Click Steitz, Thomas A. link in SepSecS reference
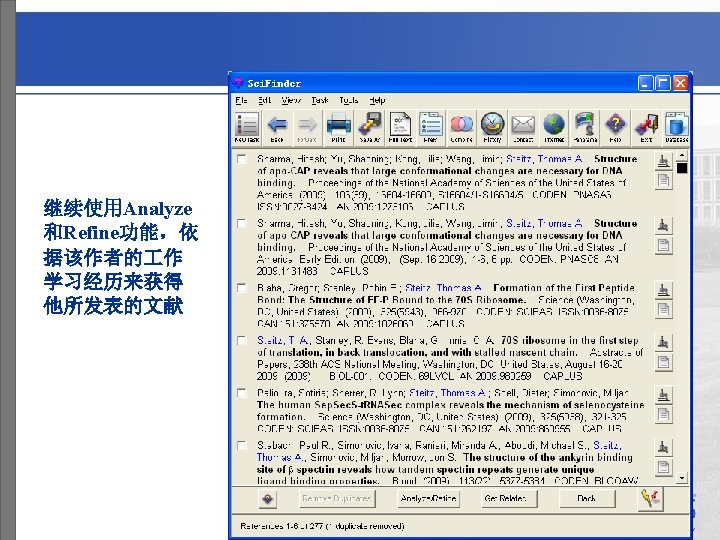The width and height of the screenshot is (720, 540). pyautogui.click(x=447, y=393)
